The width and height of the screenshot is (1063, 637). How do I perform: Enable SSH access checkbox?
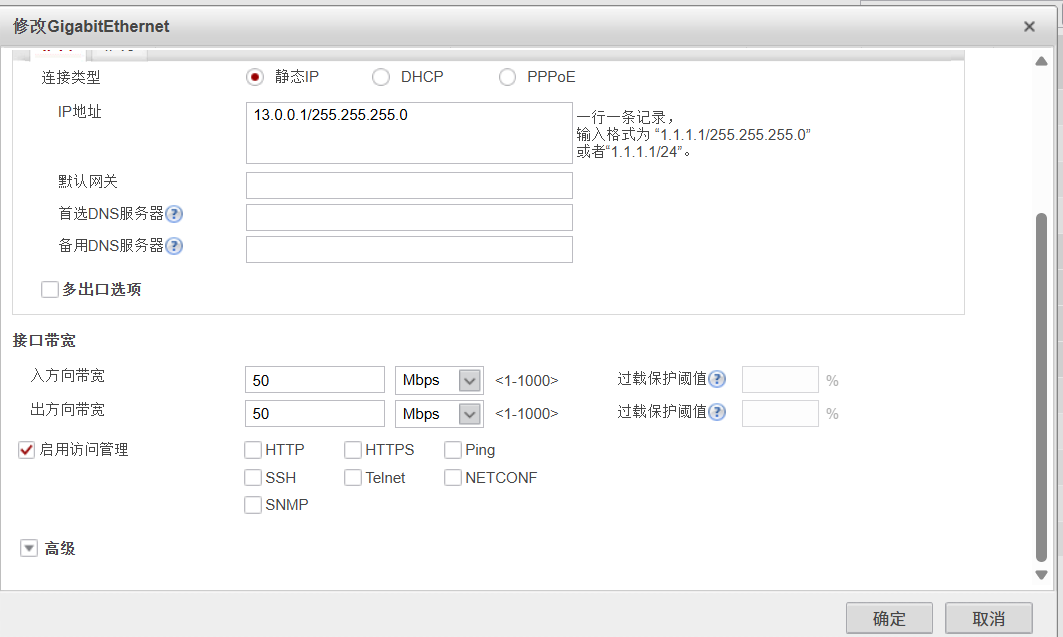pyautogui.click(x=253, y=478)
